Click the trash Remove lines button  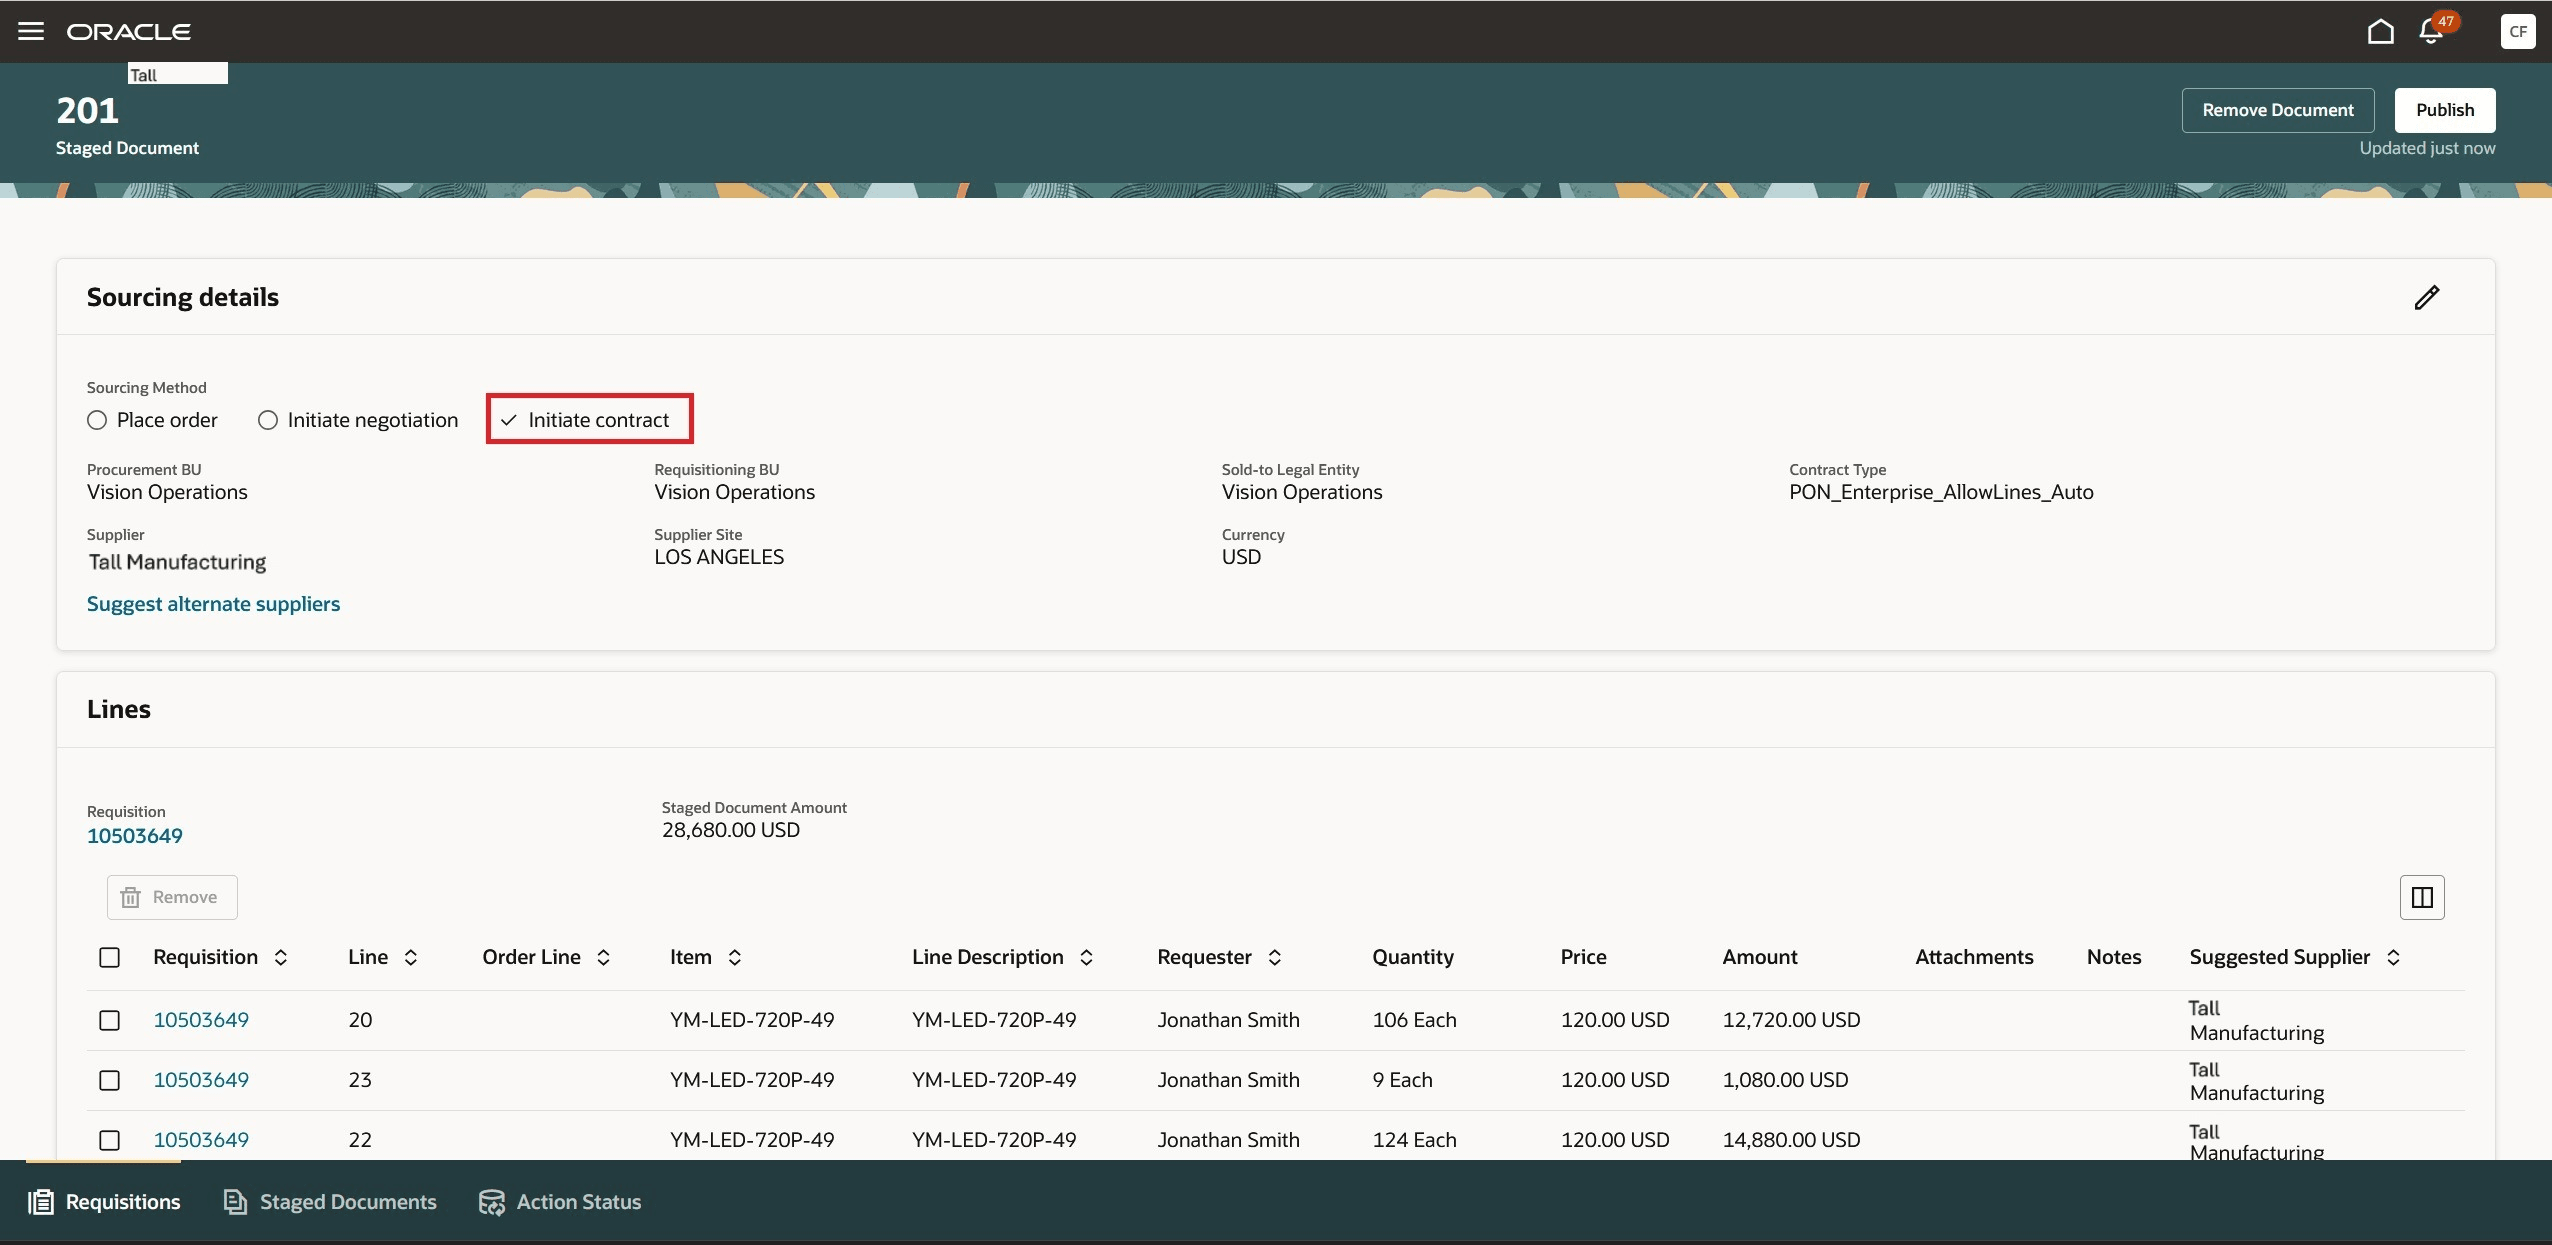pos(172,897)
